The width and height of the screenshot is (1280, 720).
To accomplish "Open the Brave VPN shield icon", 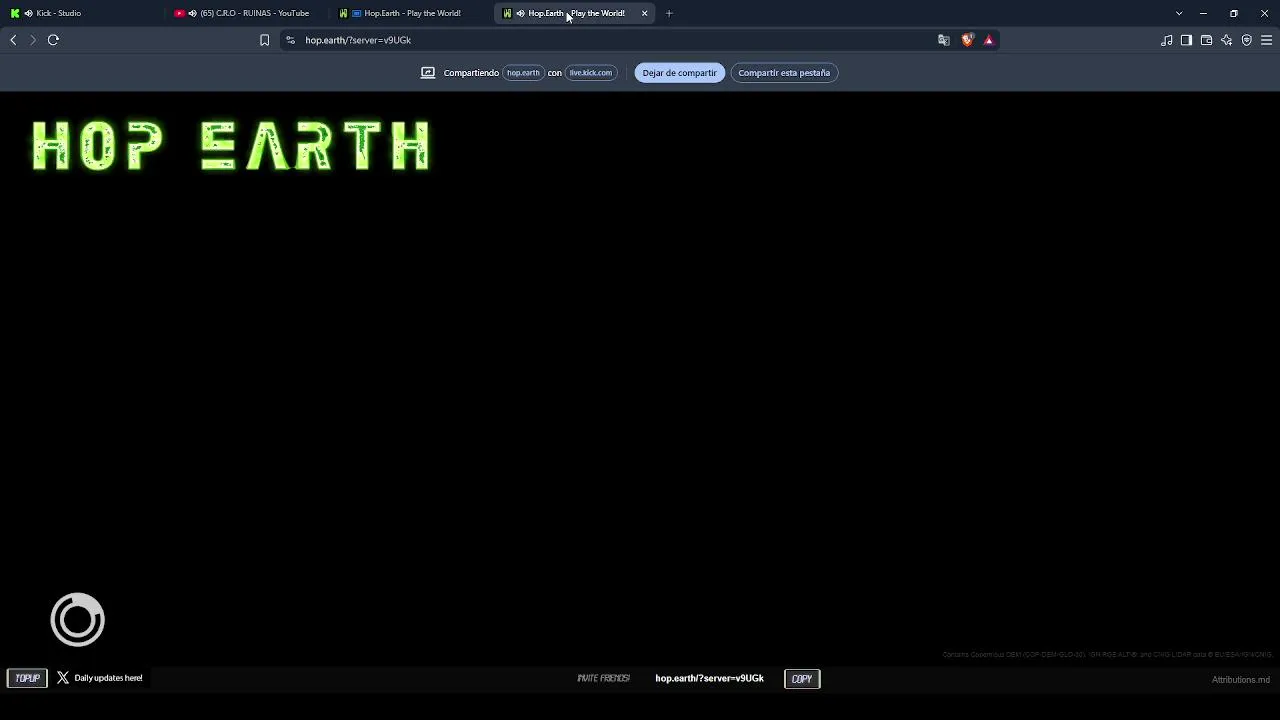I will click(x=1246, y=40).
